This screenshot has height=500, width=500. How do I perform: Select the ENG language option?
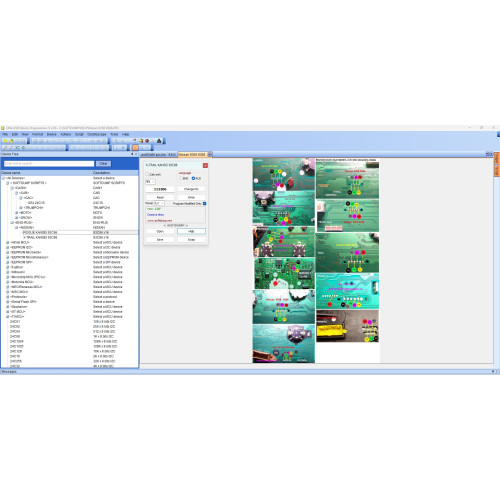(x=181, y=178)
